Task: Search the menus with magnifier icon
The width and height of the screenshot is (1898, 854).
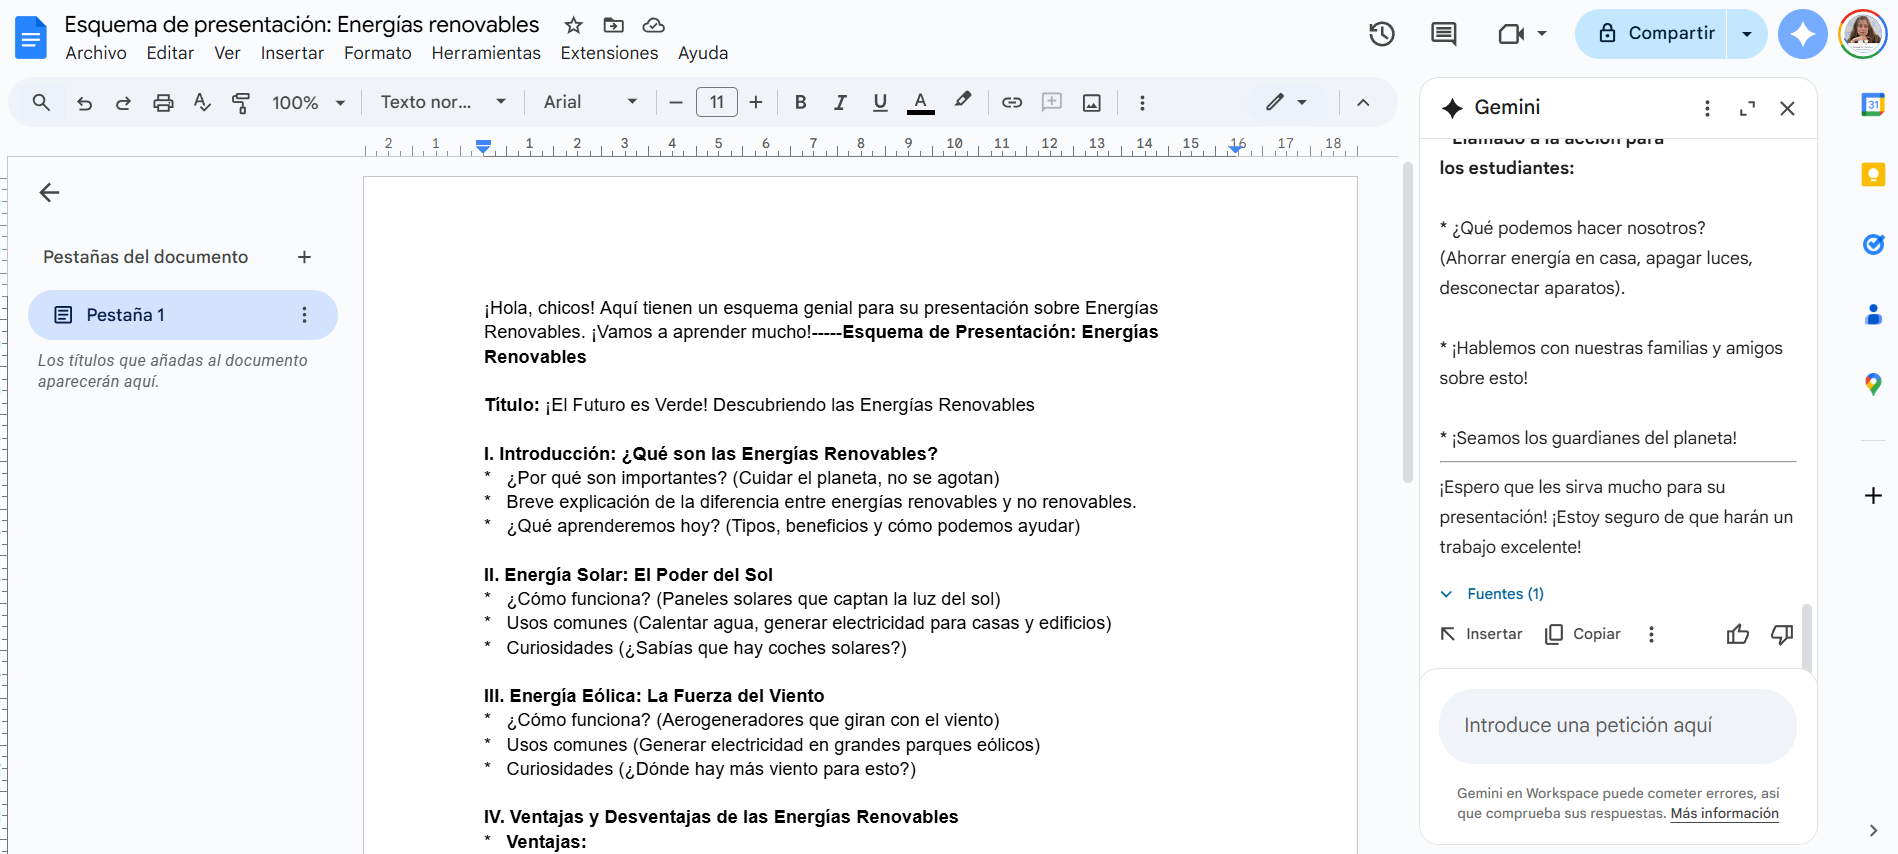Action: [x=41, y=102]
